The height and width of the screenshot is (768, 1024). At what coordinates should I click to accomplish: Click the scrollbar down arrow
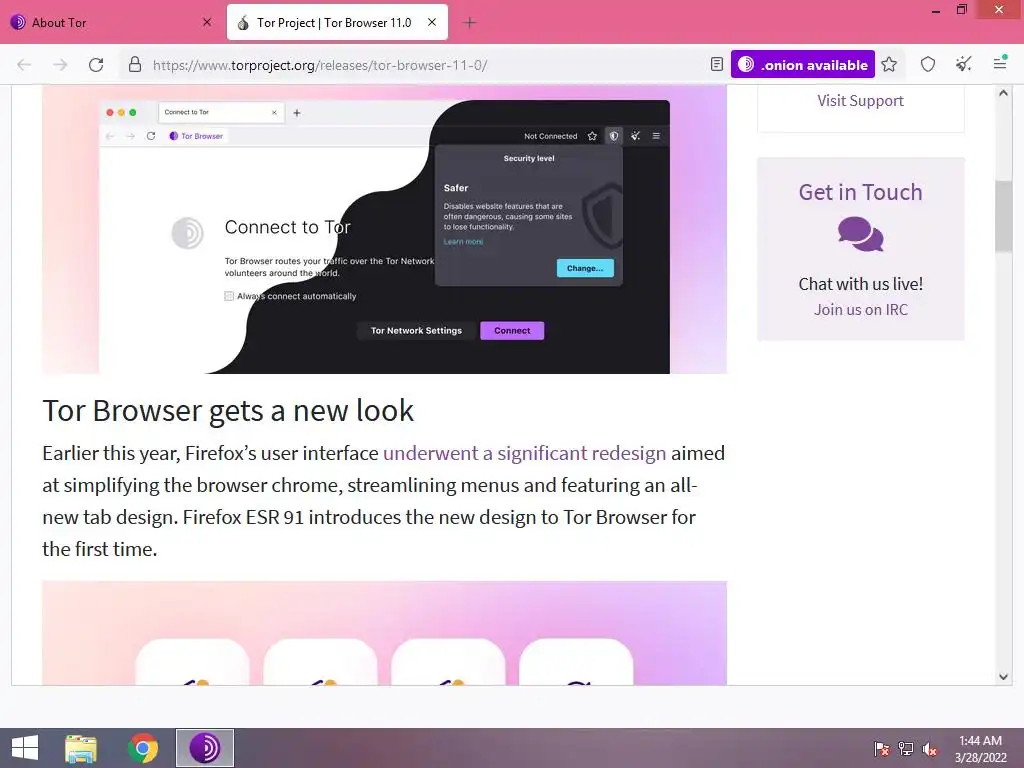1003,677
